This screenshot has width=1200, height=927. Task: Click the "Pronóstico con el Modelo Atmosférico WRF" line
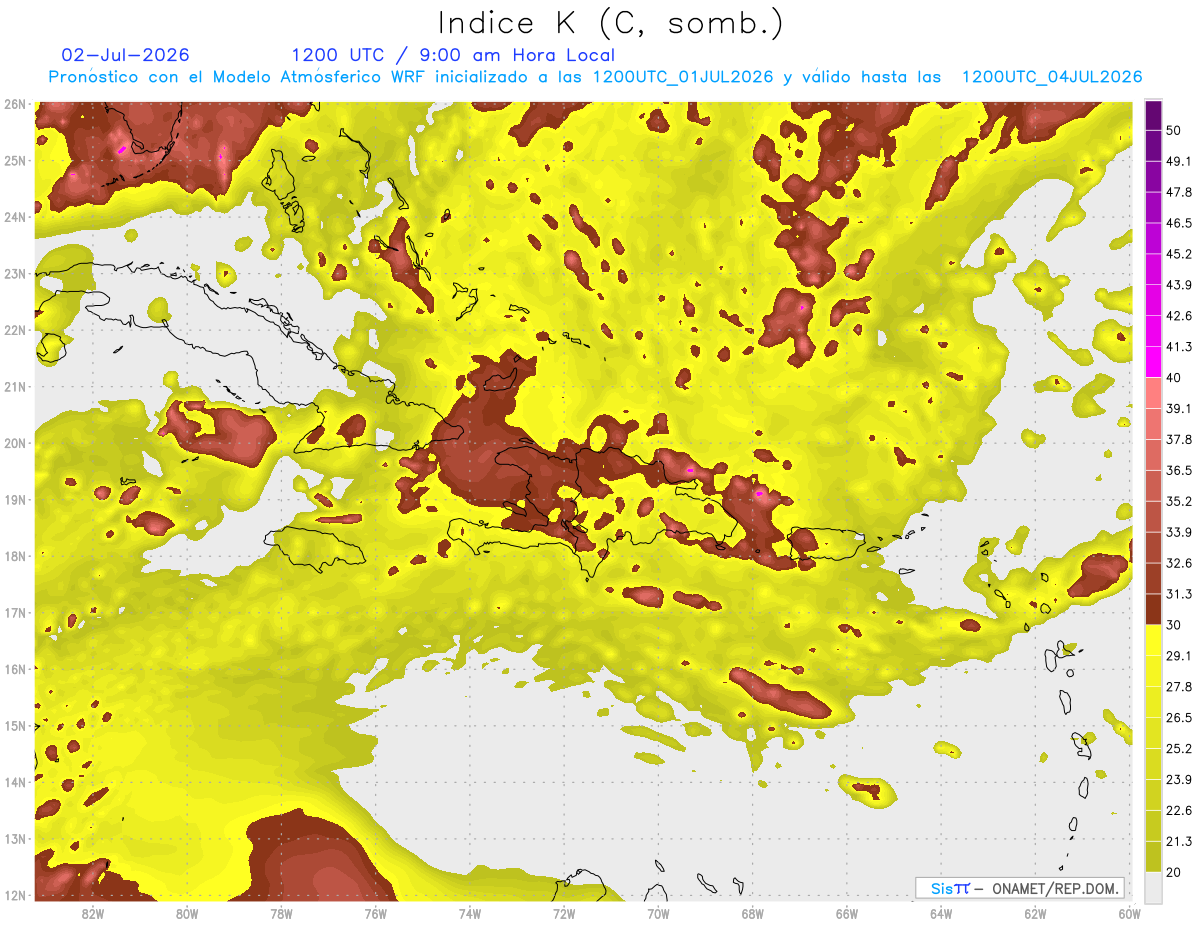pyautogui.click(x=595, y=77)
